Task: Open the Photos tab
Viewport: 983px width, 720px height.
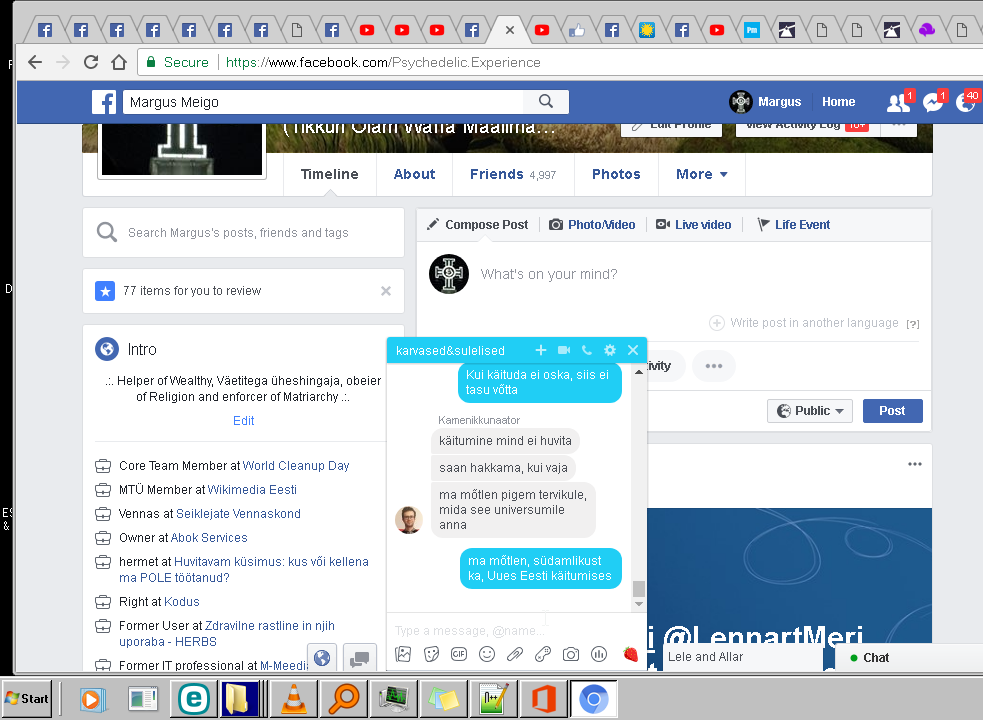Action: pos(616,174)
